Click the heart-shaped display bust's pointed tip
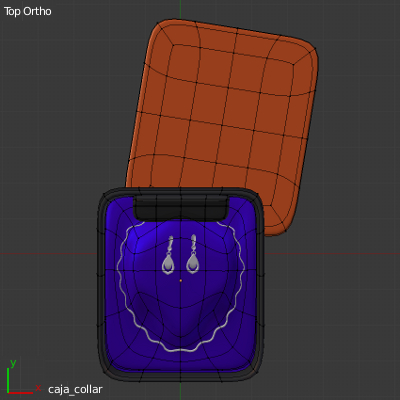This screenshot has width=400, height=400. coord(181,337)
